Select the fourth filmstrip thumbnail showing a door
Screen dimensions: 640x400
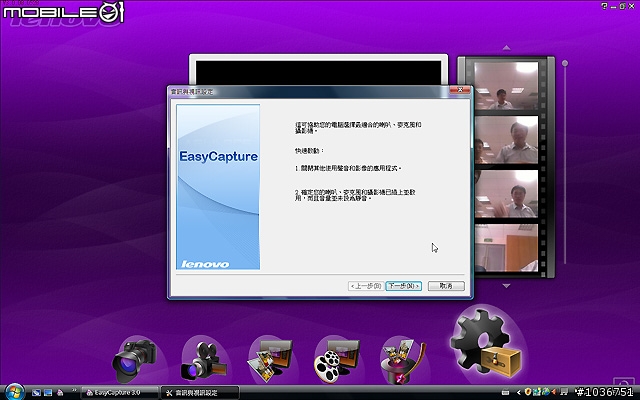point(506,248)
